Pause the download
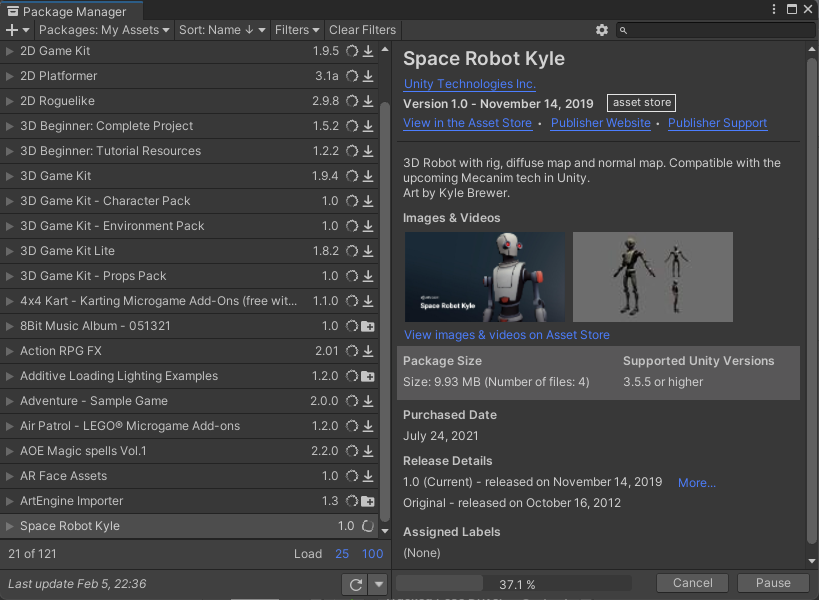Screen dimensions: 819x600 click(x=773, y=583)
